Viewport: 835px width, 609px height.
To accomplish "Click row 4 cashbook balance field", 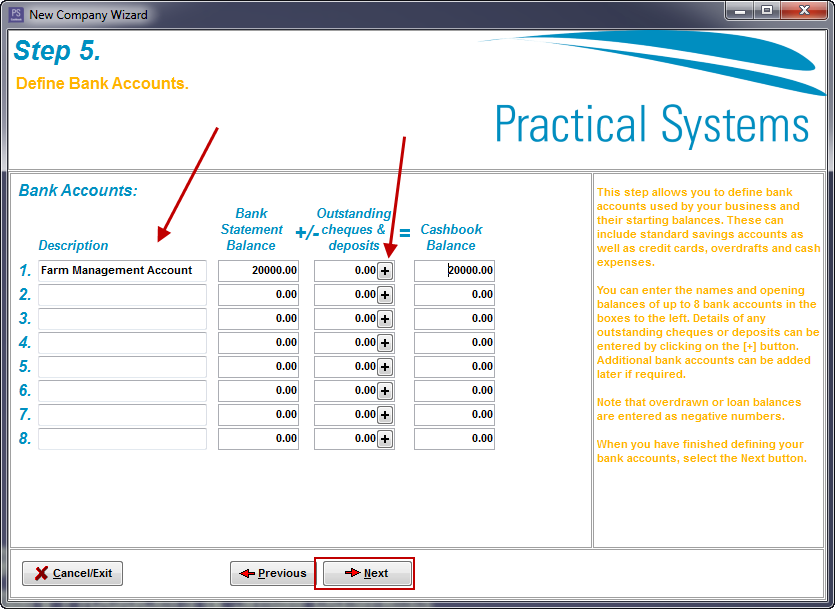I will click(x=454, y=343).
